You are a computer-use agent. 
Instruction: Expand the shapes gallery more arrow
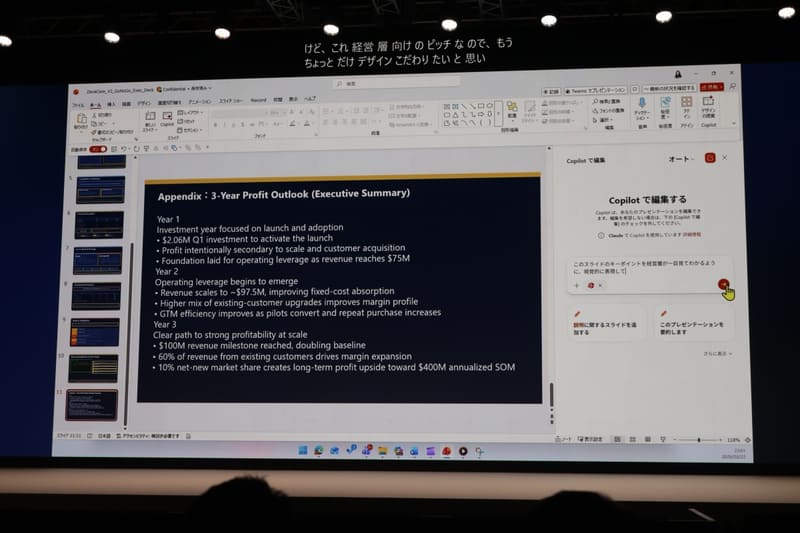pyautogui.click(x=498, y=113)
